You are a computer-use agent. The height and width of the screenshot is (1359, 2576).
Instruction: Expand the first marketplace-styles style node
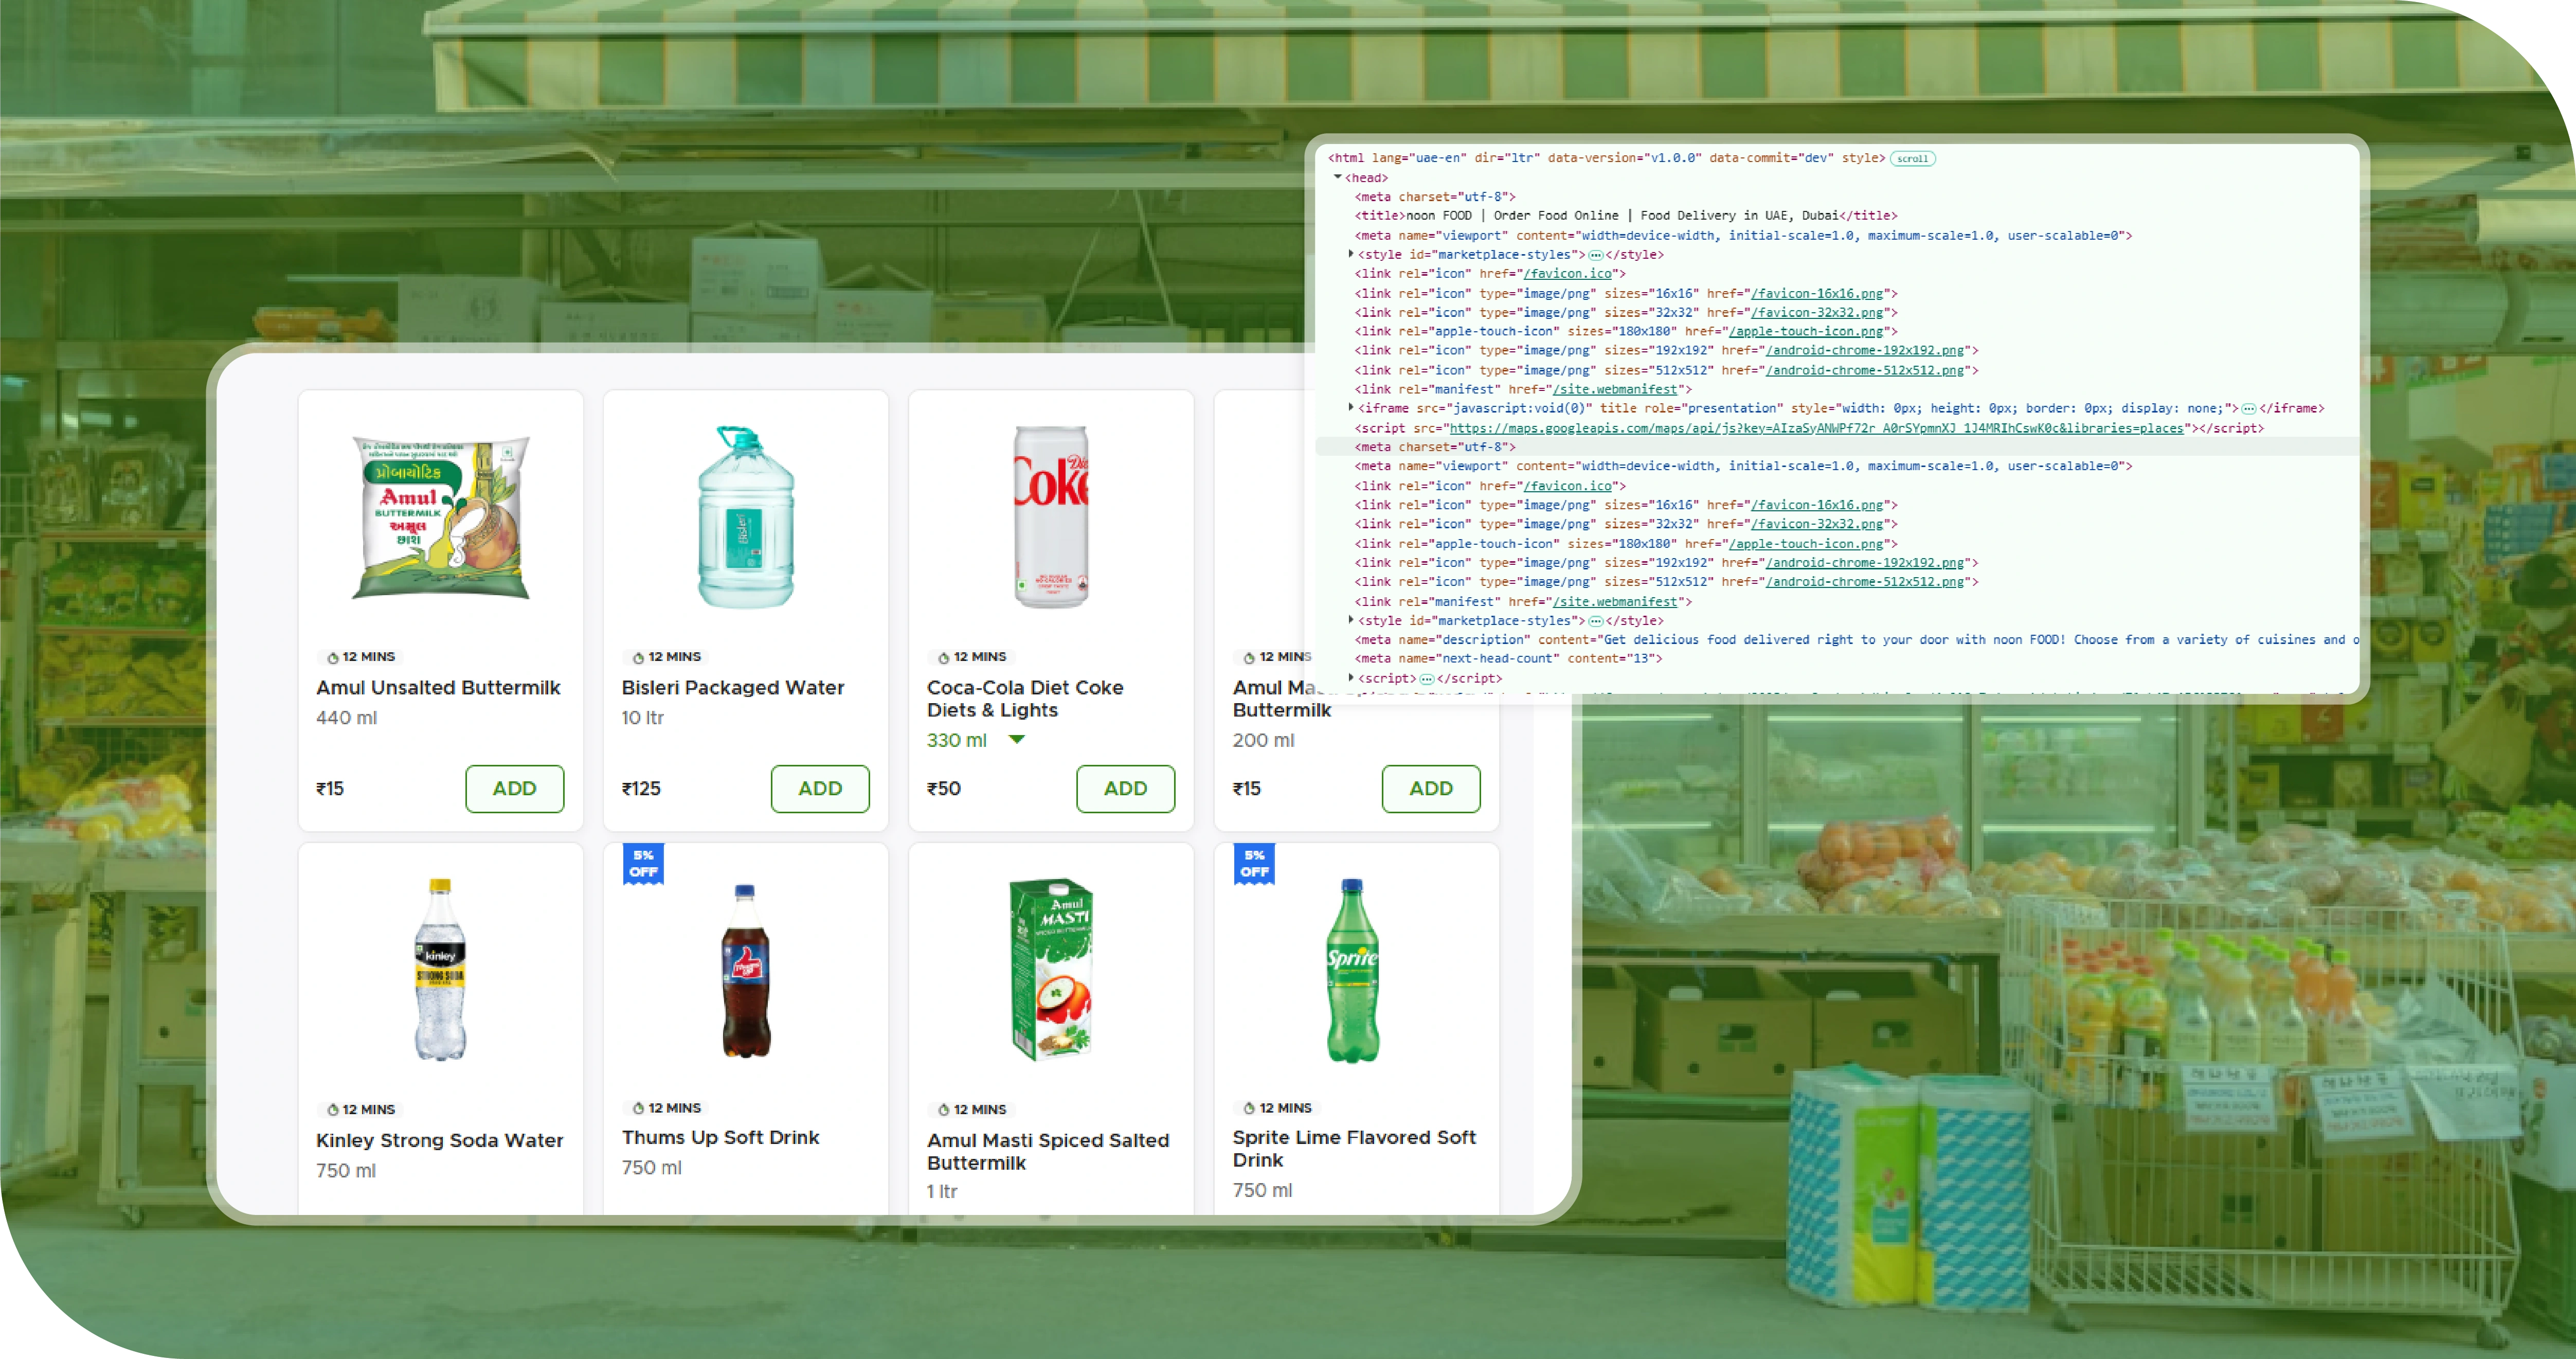(1351, 254)
